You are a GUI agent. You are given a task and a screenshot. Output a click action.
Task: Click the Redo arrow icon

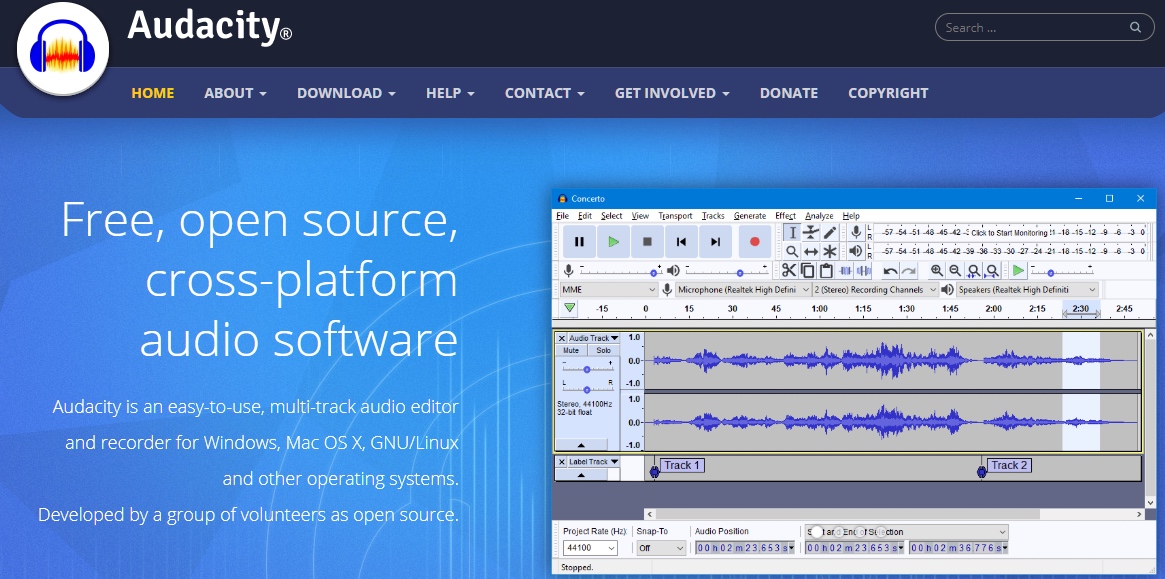(x=908, y=271)
